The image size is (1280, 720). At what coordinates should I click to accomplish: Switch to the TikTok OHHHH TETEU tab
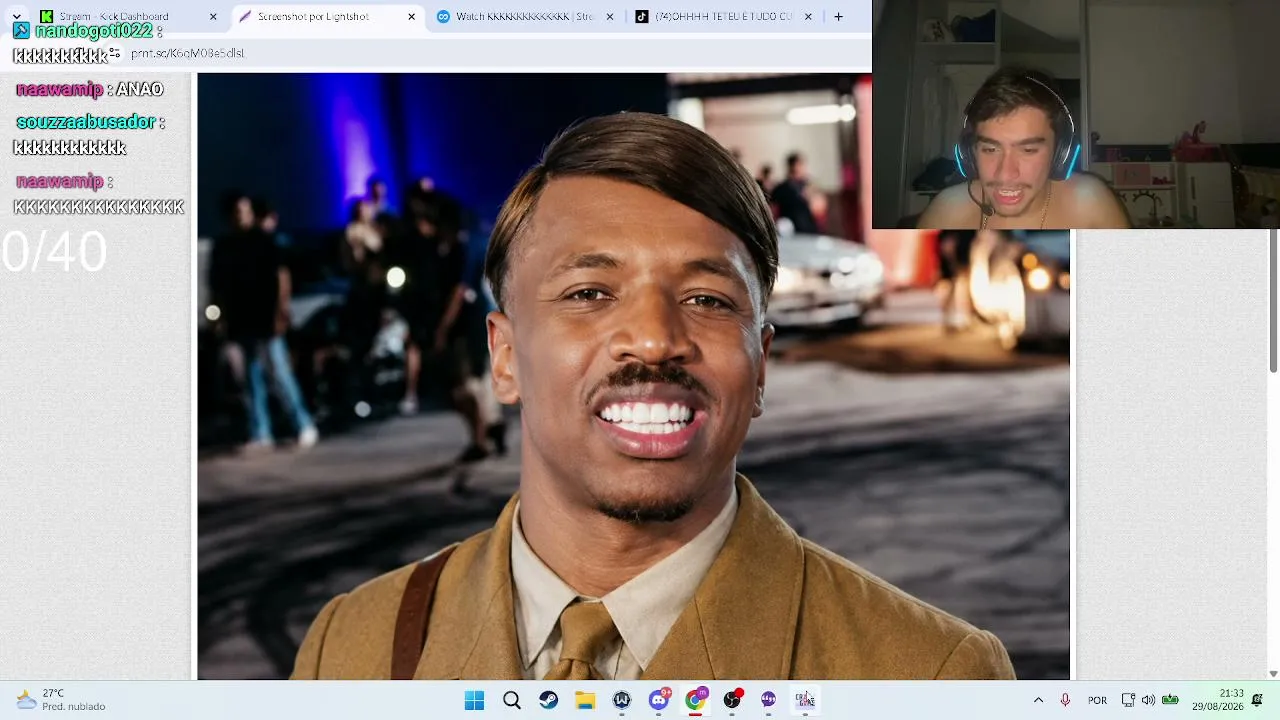[x=725, y=16]
